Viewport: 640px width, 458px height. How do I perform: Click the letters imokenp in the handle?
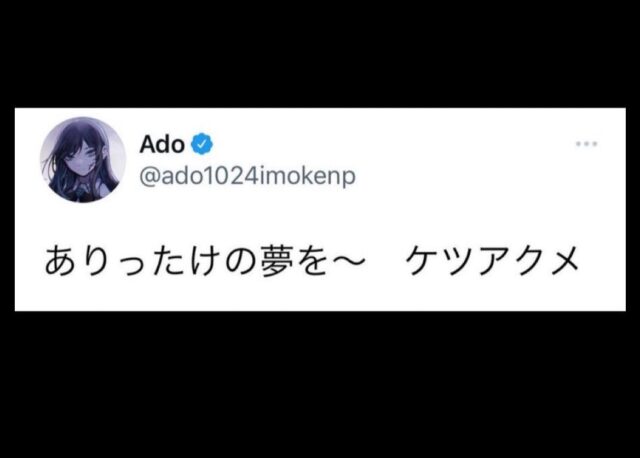(307, 177)
